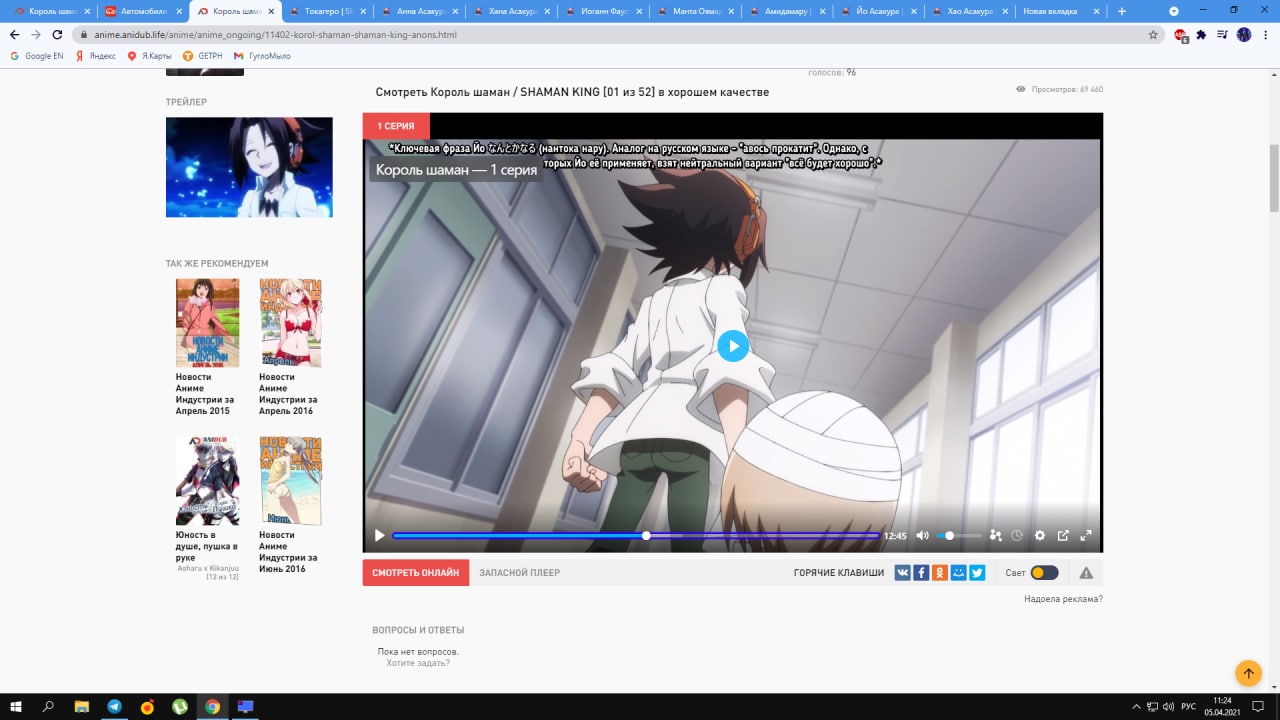Select the СМОТРЕТЬ ОНЛАЙН tab
This screenshot has width=1280, height=720.
(x=416, y=573)
